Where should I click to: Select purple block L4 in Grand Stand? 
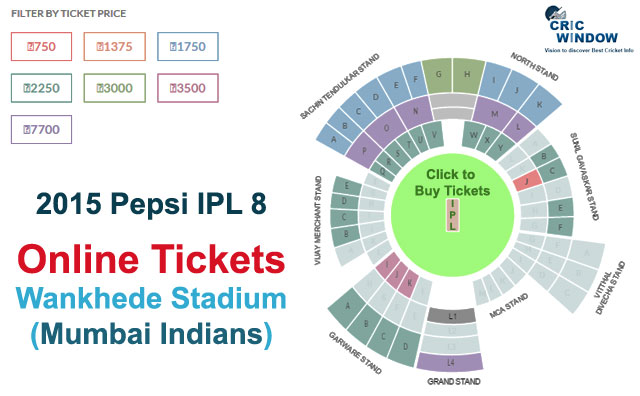(450, 362)
